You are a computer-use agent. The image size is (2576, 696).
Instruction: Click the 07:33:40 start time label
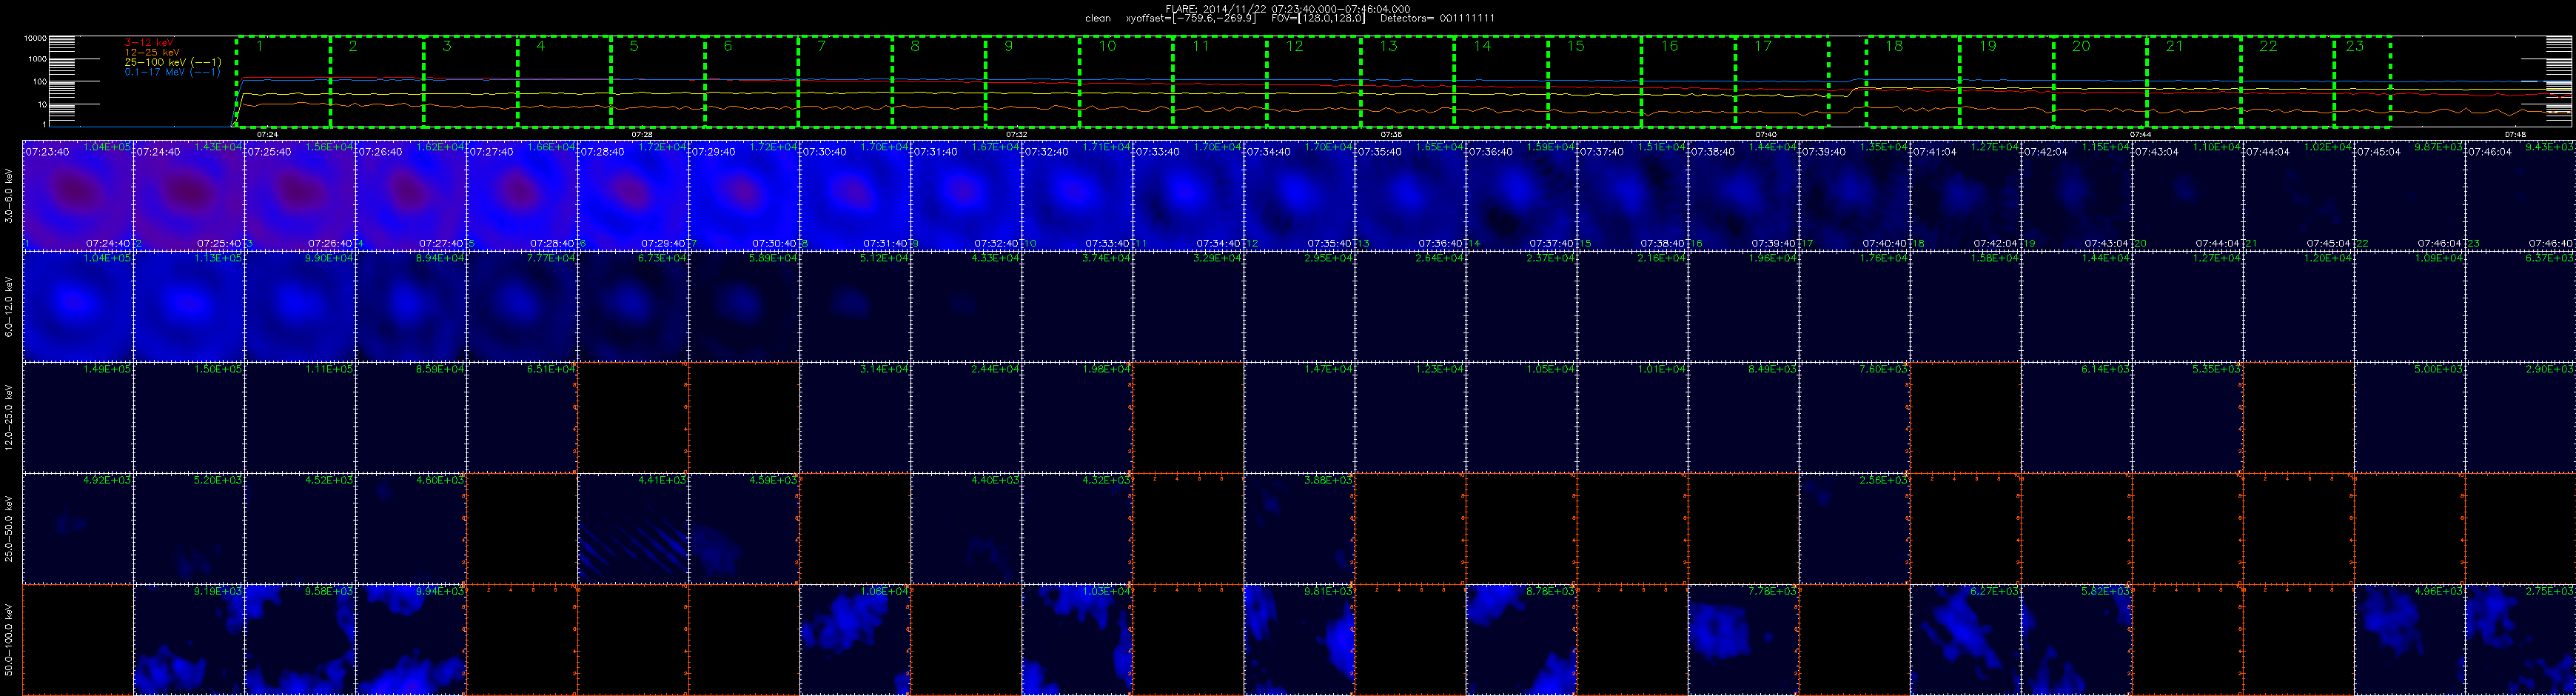tap(1157, 152)
